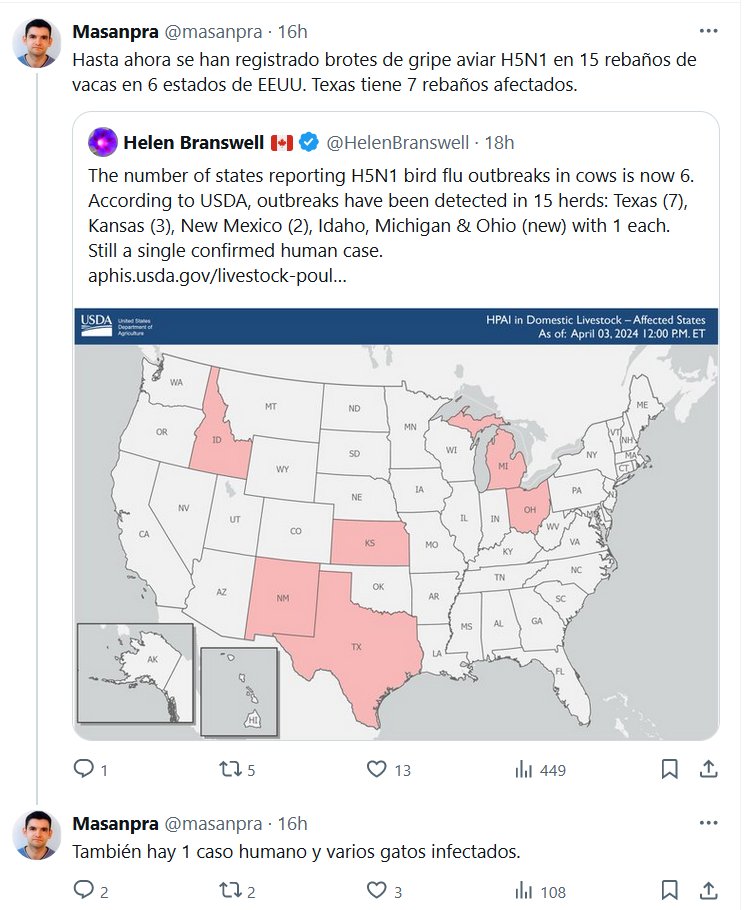
Task: Like the tweet with 13 likes
Action: pyautogui.click(x=377, y=769)
